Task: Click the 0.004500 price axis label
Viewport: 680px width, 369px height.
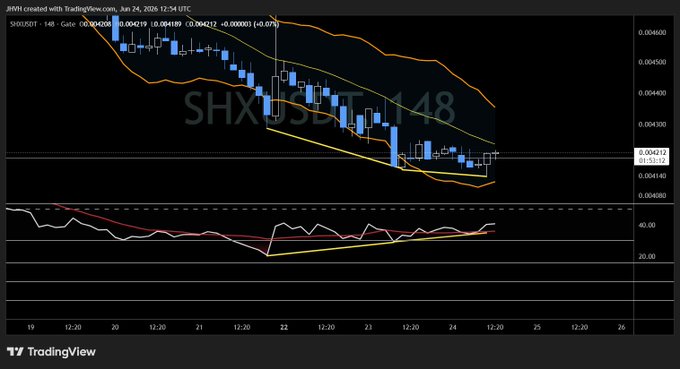Action: click(652, 62)
